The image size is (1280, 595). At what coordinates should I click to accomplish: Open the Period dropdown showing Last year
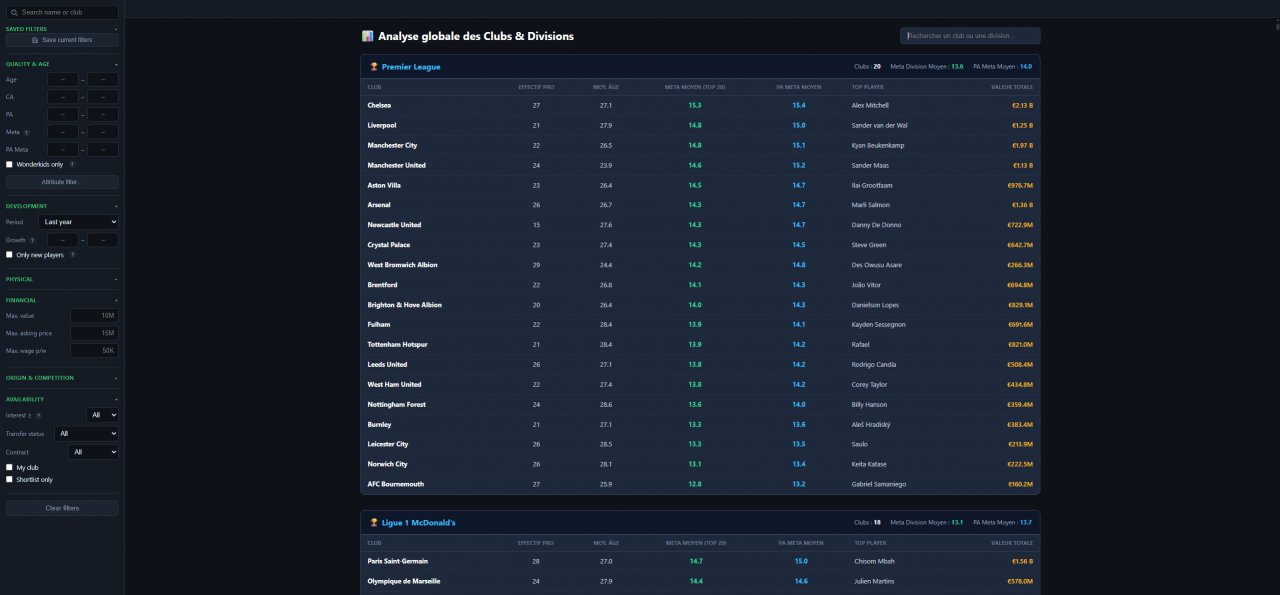[78, 222]
